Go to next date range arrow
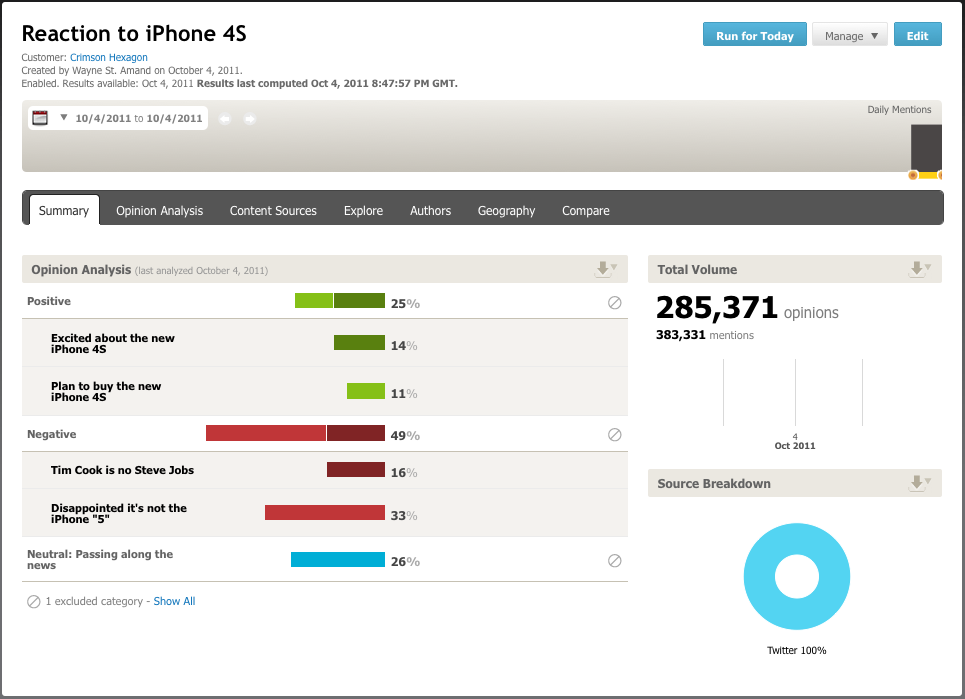This screenshot has height=699, width=965. (x=249, y=119)
